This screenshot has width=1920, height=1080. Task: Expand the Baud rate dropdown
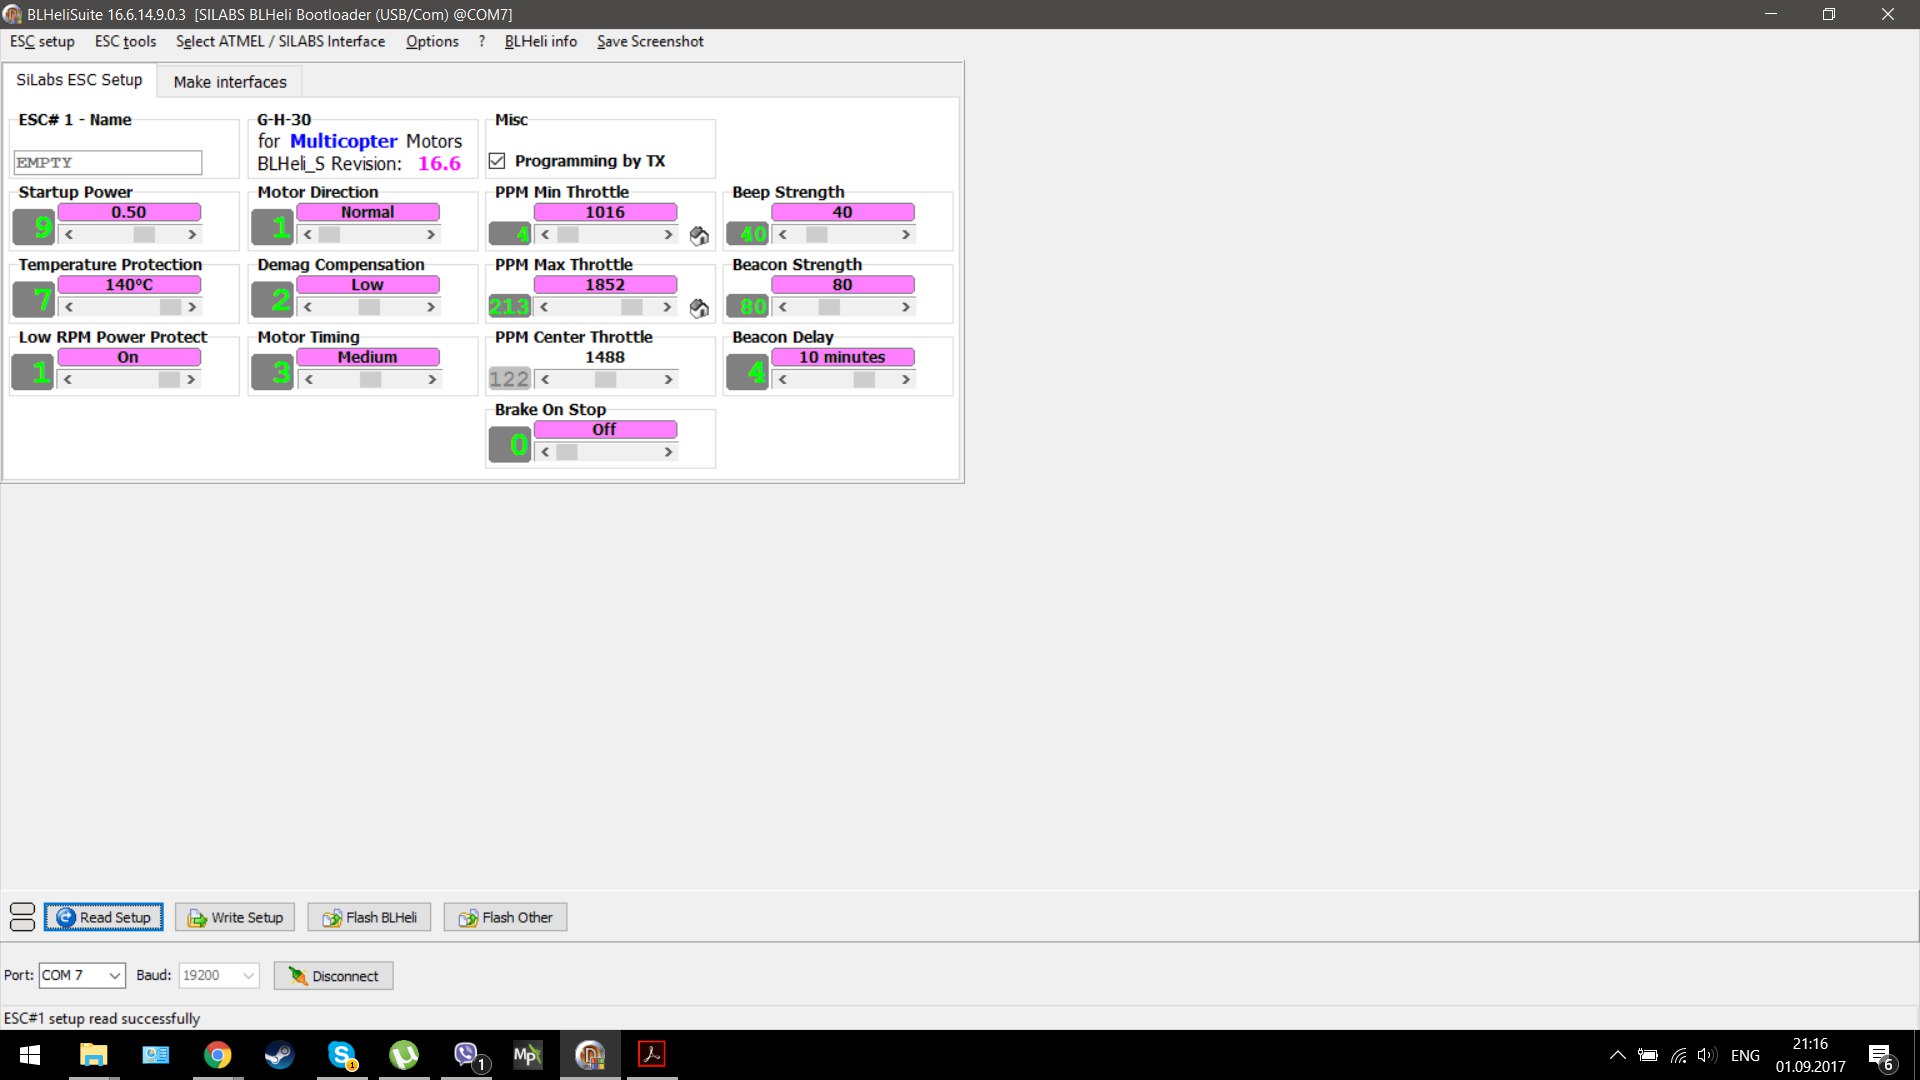pos(248,975)
